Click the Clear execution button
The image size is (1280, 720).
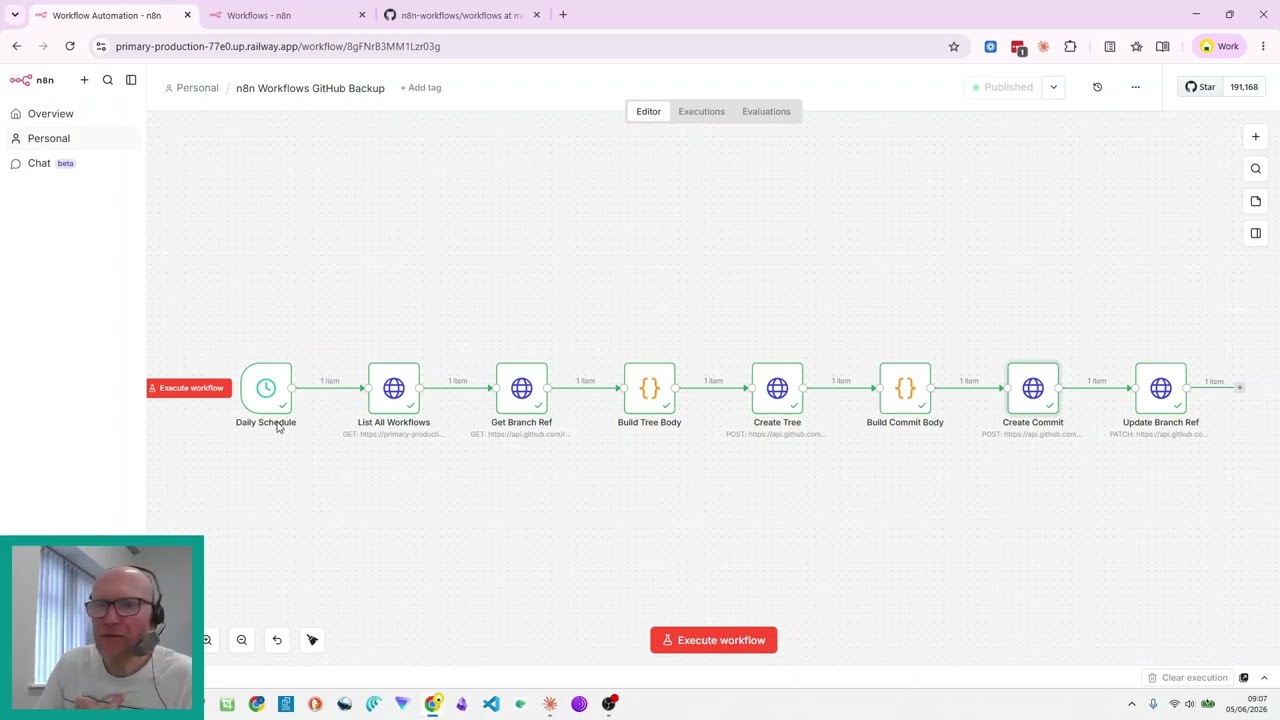[1187, 678]
